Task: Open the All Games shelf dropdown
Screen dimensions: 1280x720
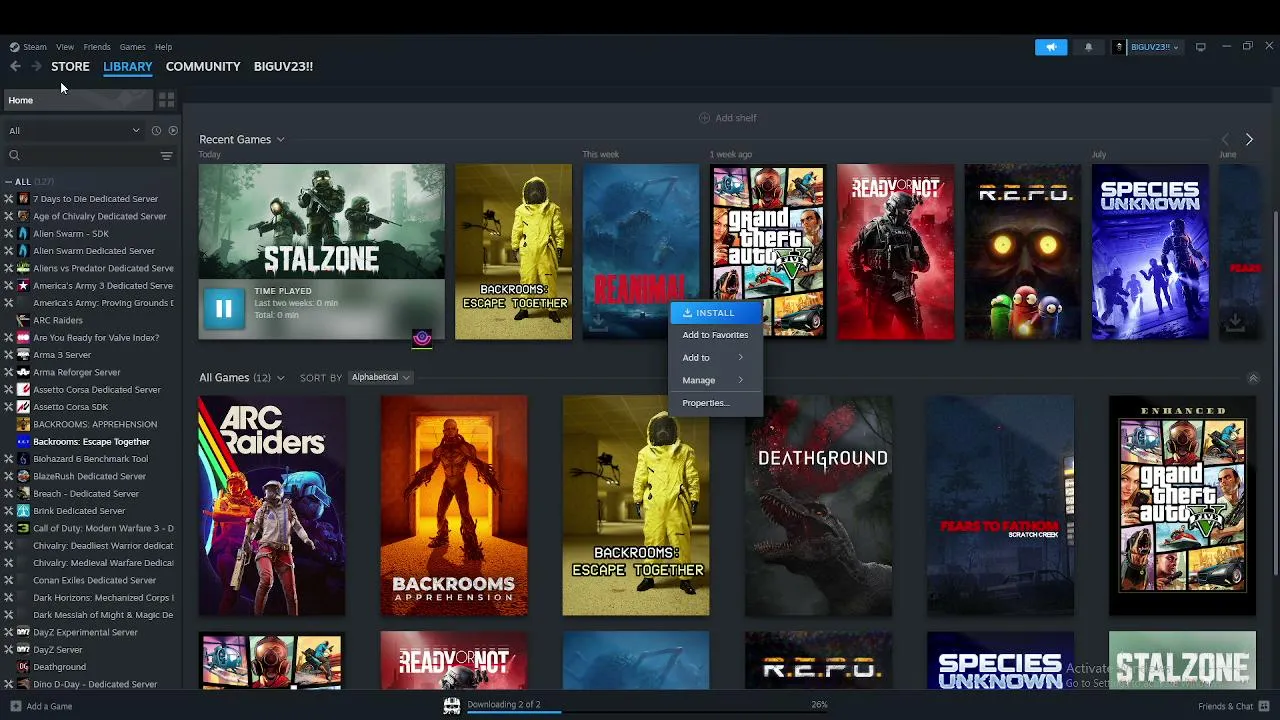Action: click(x=280, y=378)
